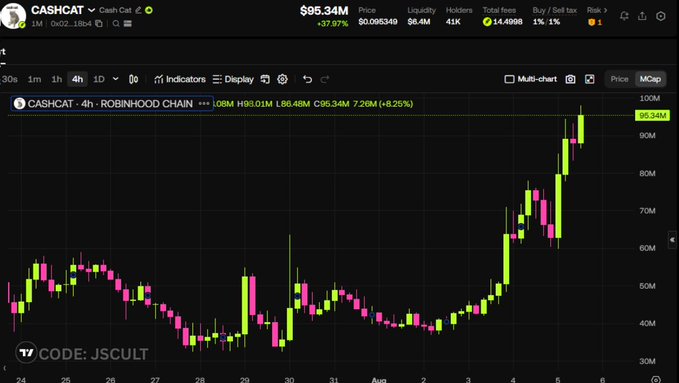Open the hexagon settings icon in header
Image resolution: width=679 pixels, height=383 pixels.
click(x=661, y=16)
